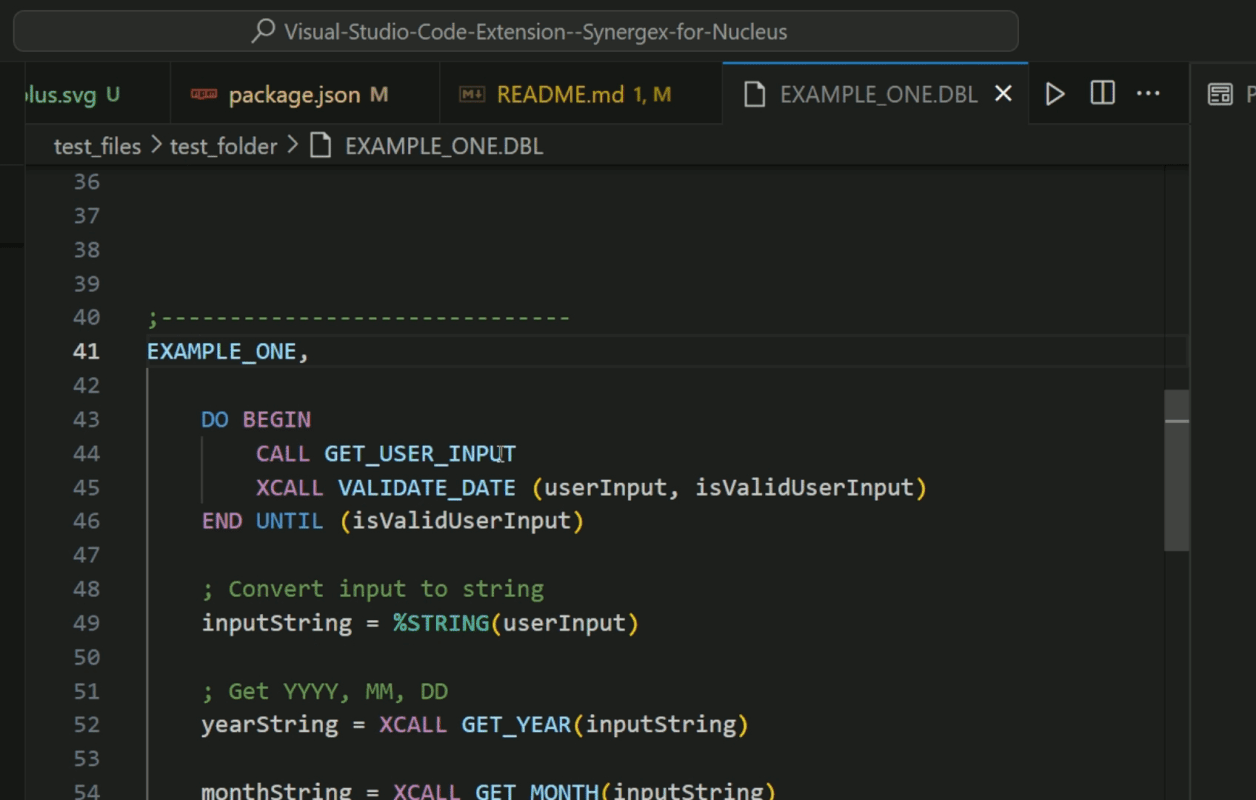Click END UNTIL on line 46
Image resolution: width=1256 pixels, height=800 pixels.
click(x=262, y=521)
